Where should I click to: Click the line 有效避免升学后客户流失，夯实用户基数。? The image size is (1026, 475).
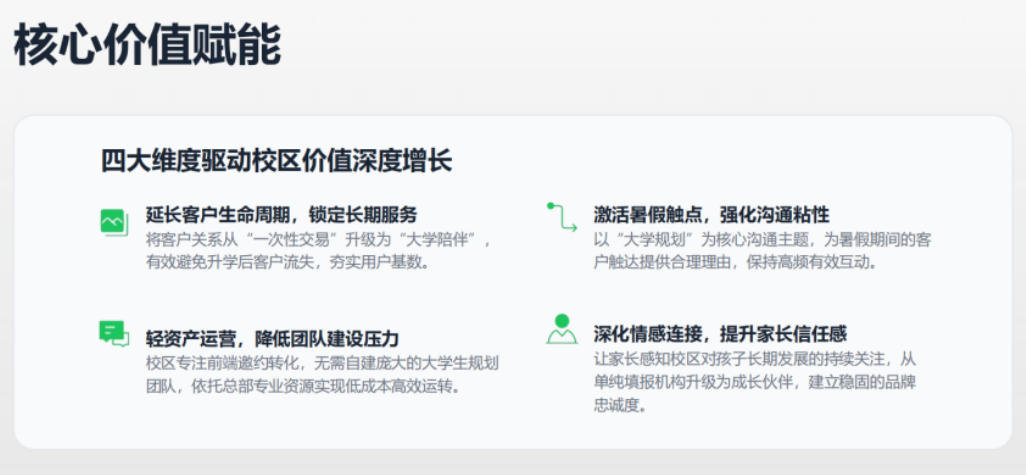pyautogui.click(x=288, y=262)
